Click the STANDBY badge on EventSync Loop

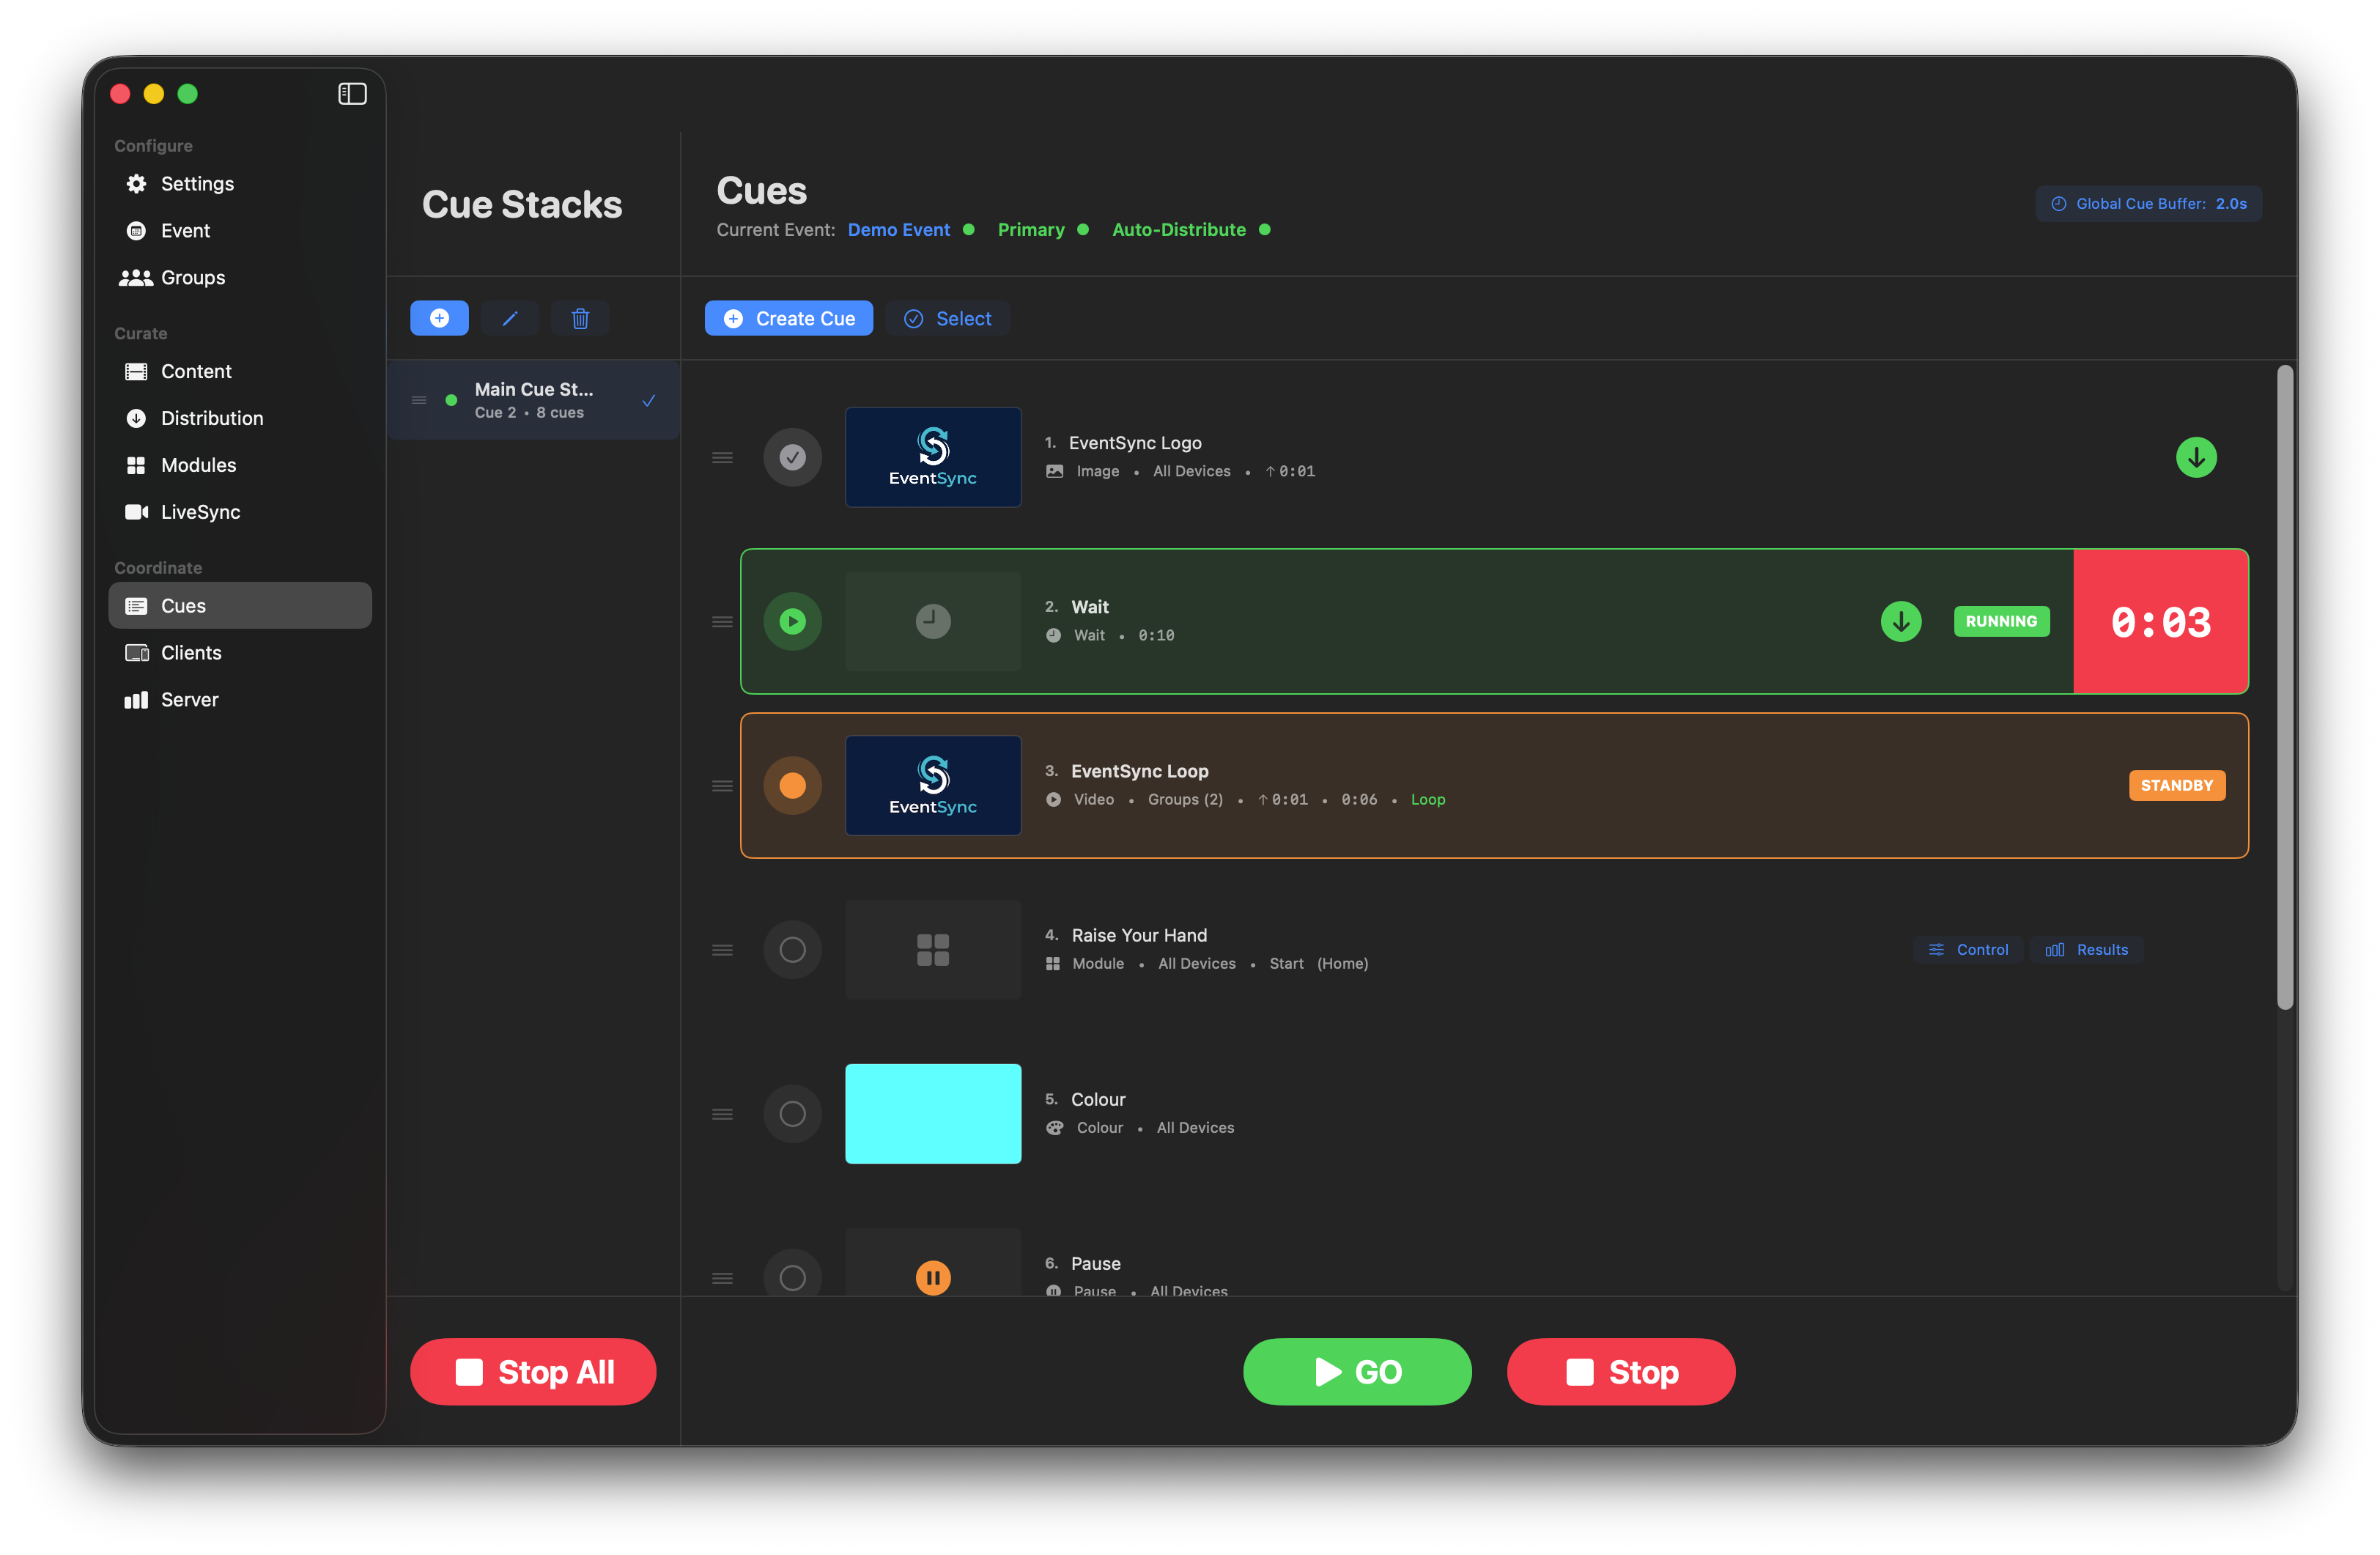coord(2177,786)
